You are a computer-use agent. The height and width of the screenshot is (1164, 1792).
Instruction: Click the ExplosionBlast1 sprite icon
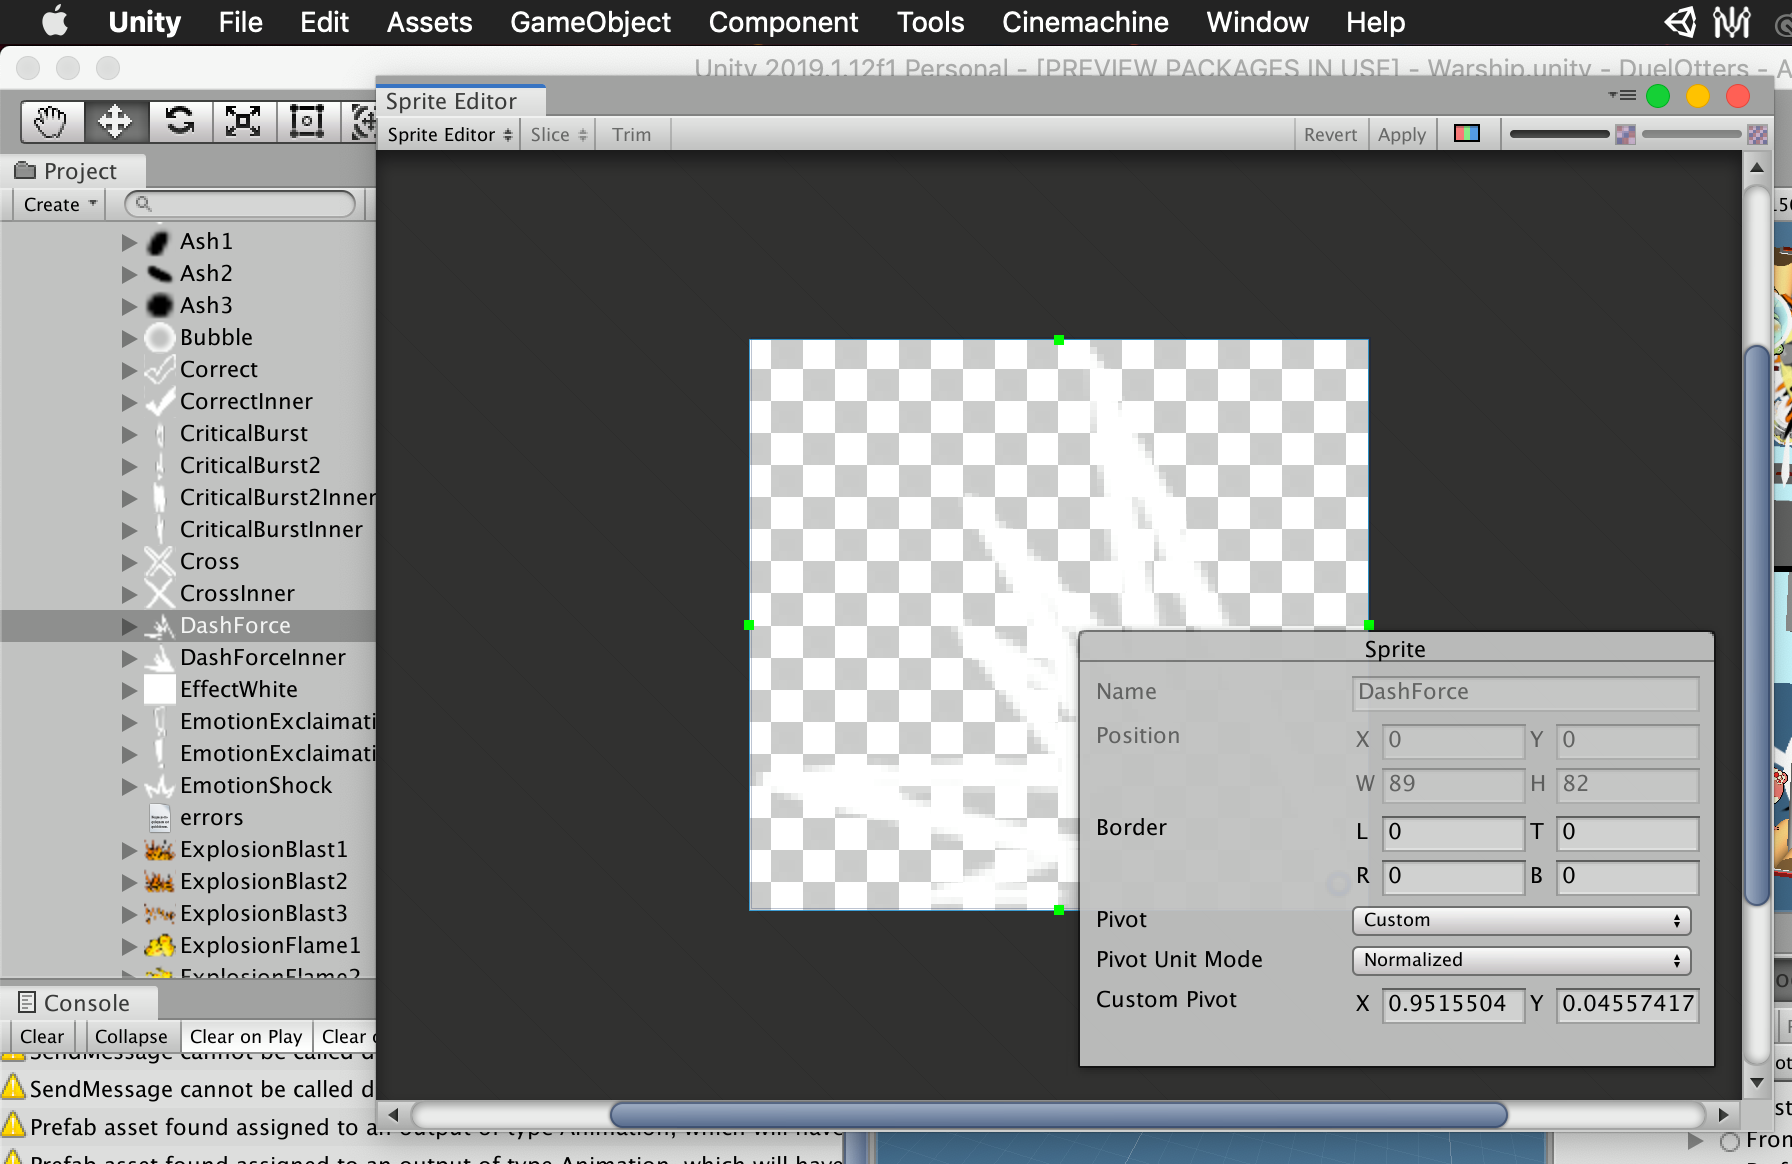pos(159,850)
